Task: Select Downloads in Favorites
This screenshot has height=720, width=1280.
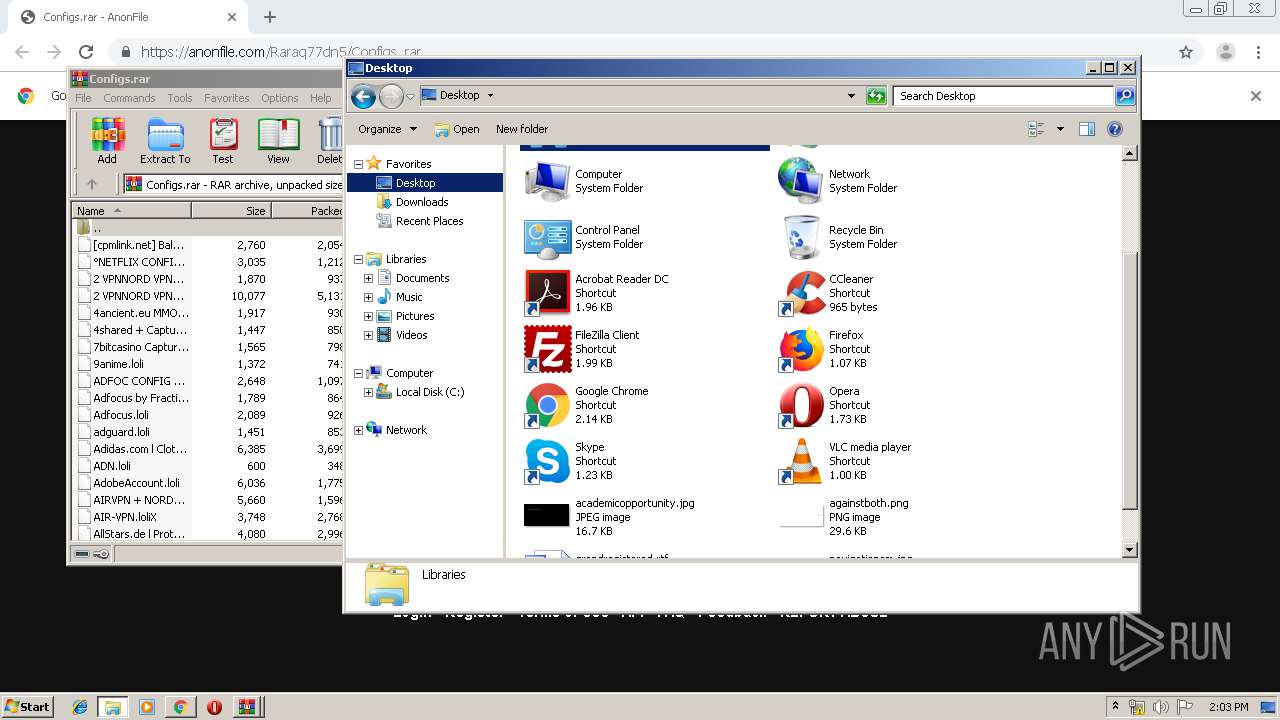Action: point(422,202)
